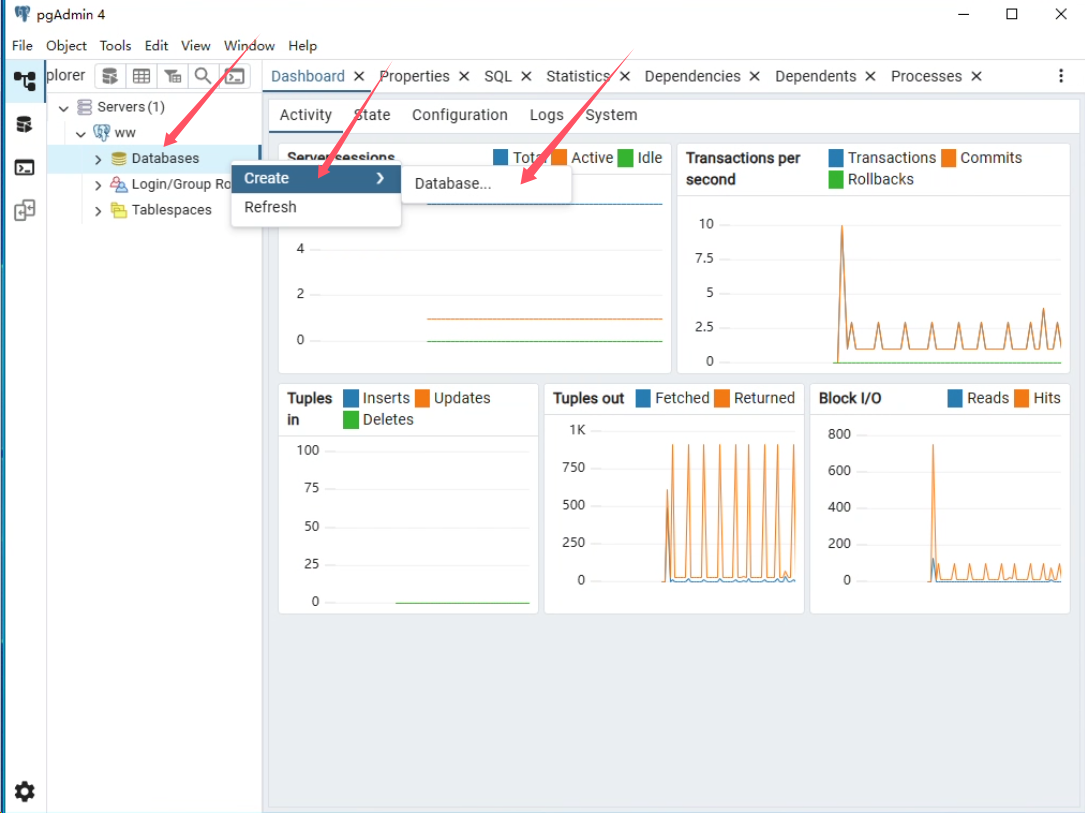Image resolution: width=1085 pixels, height=813 pixels.
Task: Click the Servers group icon
Action: (84, 107)
